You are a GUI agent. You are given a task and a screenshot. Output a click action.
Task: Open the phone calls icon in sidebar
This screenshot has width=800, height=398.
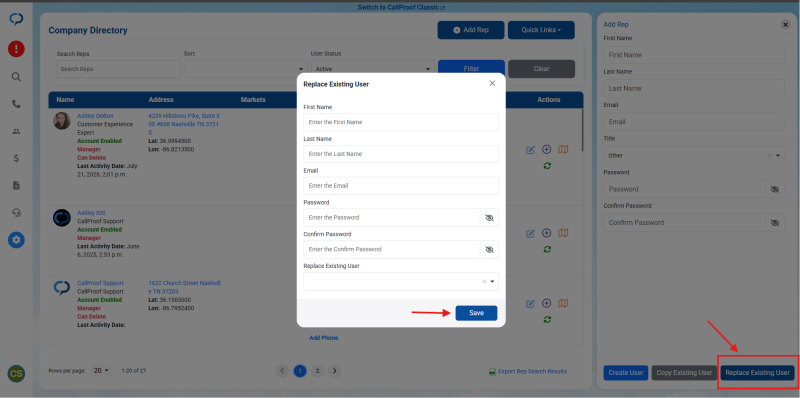(16, 104)
